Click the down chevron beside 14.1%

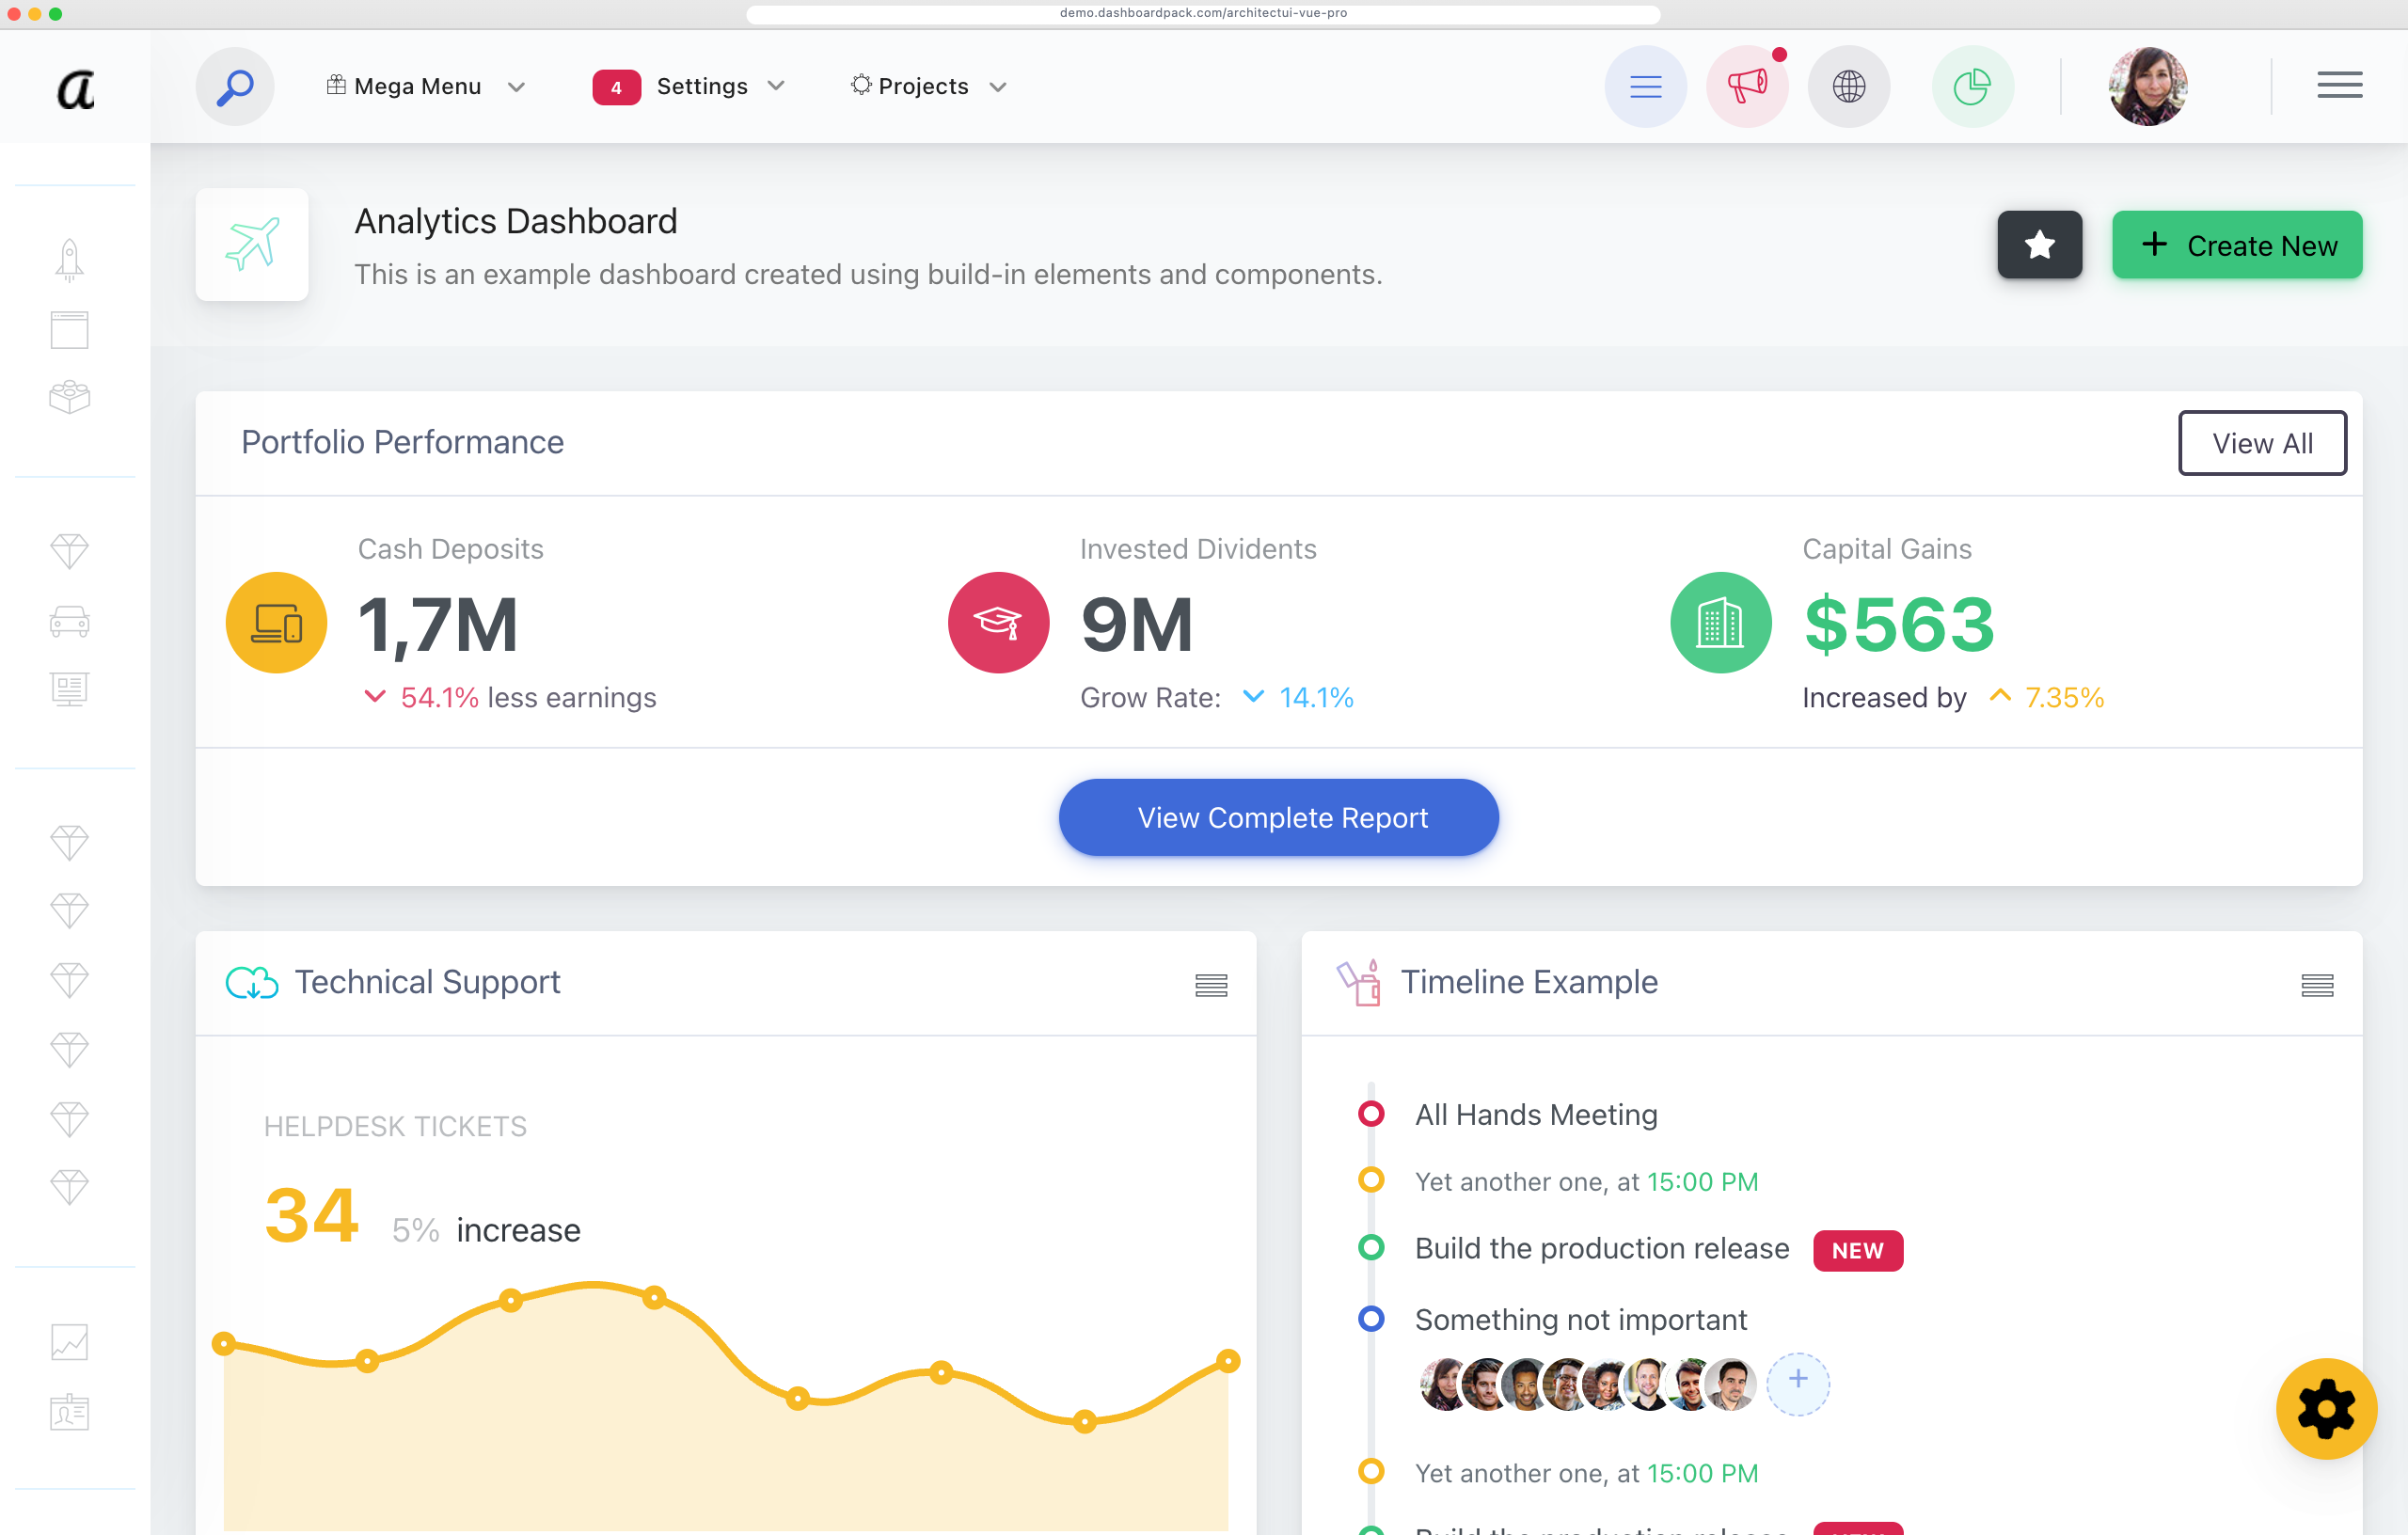[1253, 696]
